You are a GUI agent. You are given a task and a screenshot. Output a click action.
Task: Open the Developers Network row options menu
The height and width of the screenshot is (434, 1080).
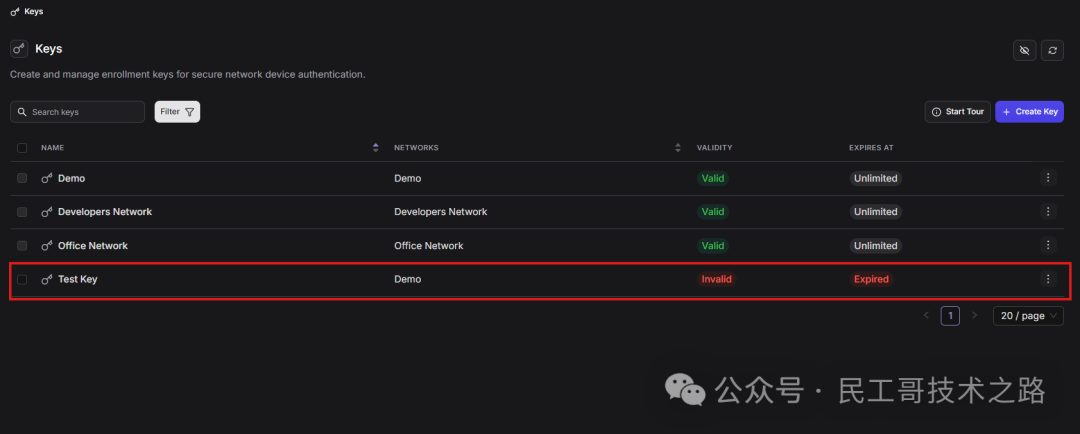pyautogui.click(x=1047, y=212)
